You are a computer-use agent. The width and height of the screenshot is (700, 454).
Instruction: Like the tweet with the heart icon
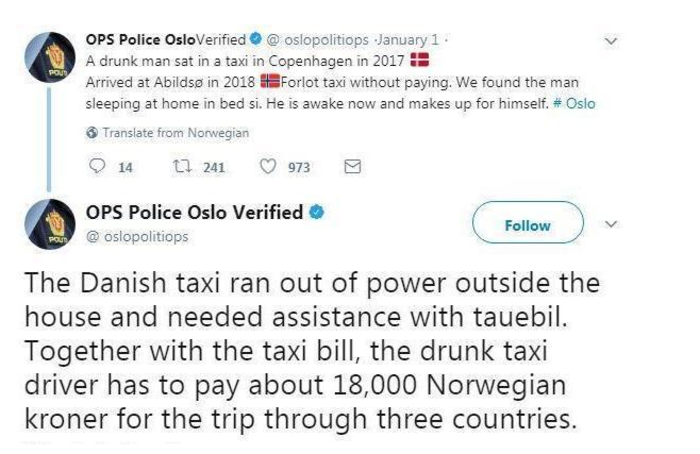(267, 168)
